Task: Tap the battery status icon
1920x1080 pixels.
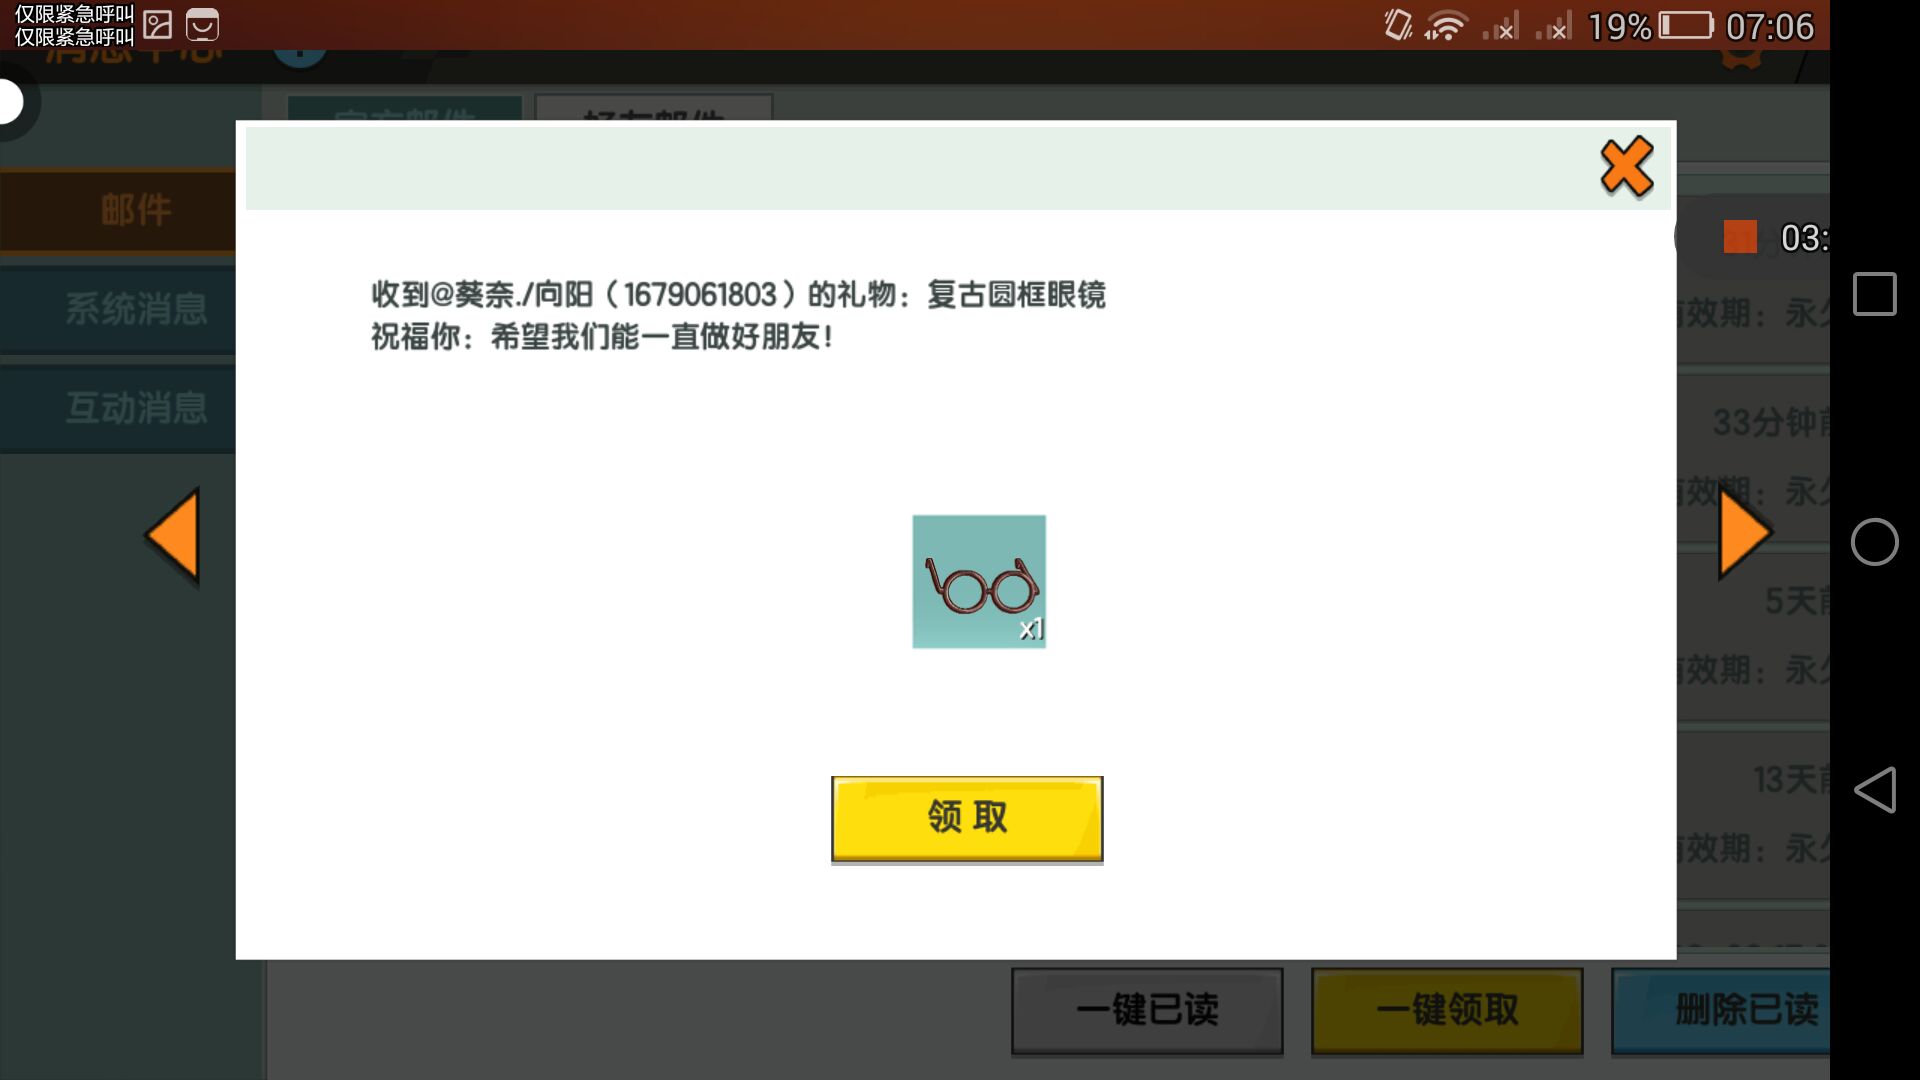Action: [x=1686, y=26]
